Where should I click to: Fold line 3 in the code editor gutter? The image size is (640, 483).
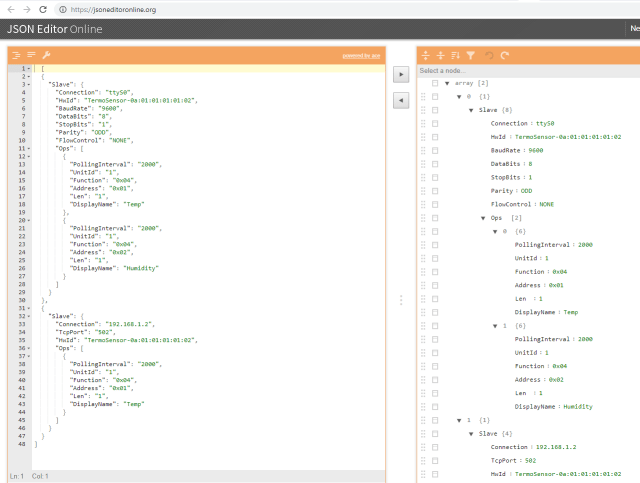(x=29, y=85)
